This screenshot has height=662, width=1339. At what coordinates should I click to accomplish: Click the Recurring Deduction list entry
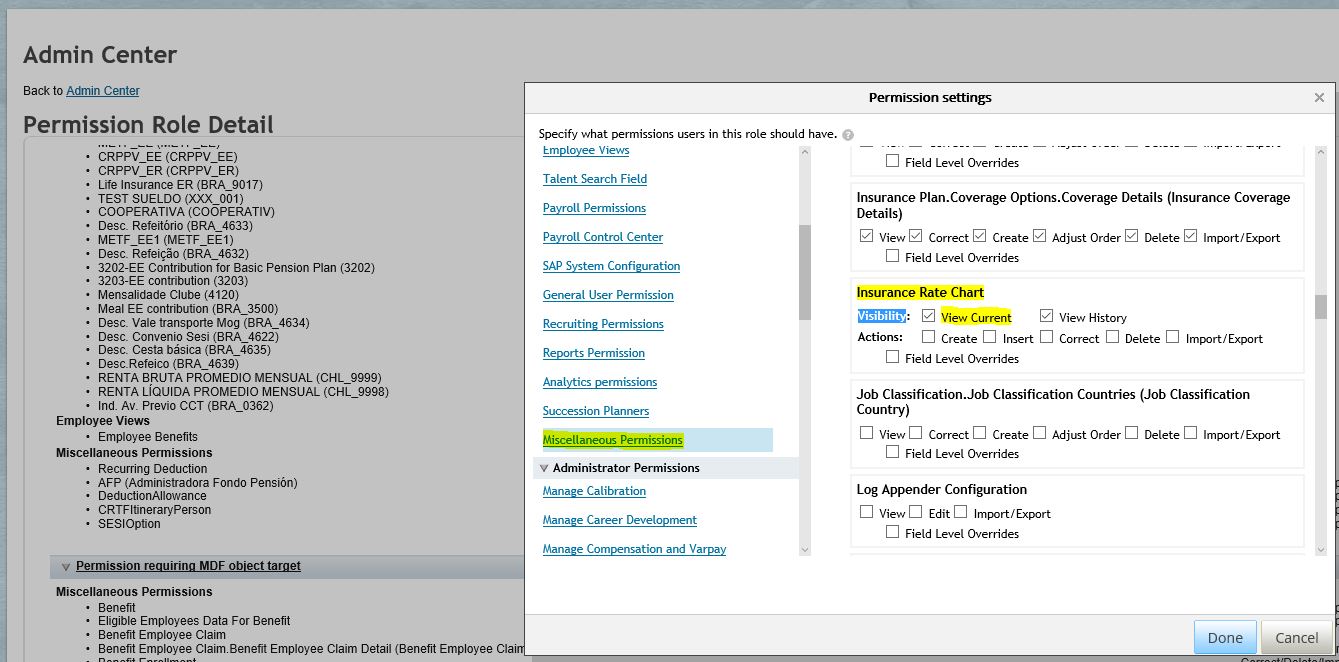point(153,469)
